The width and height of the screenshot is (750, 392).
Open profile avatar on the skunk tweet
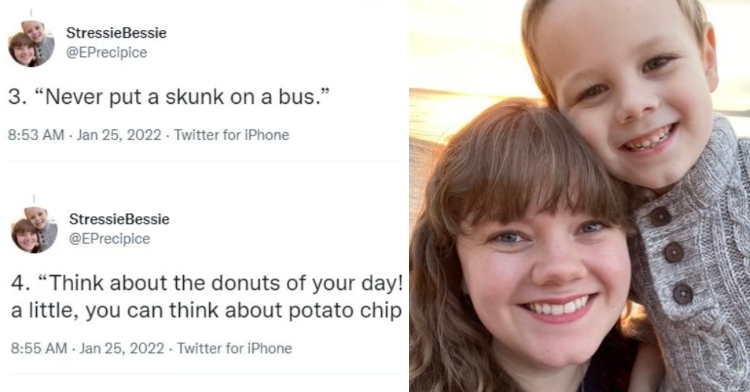coord(32,43)
